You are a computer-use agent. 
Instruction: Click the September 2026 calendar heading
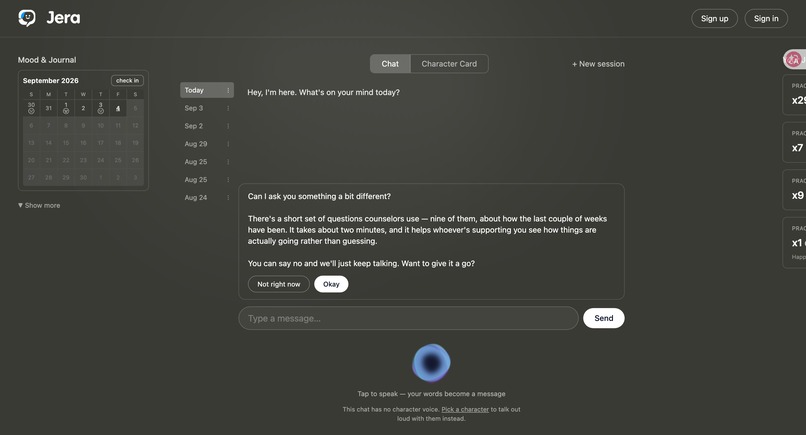point(50,81)
